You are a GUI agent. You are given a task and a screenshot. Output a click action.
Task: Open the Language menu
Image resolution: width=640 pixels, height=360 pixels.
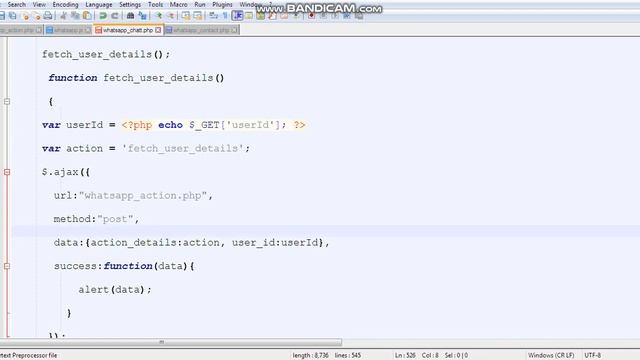(99, 4)
